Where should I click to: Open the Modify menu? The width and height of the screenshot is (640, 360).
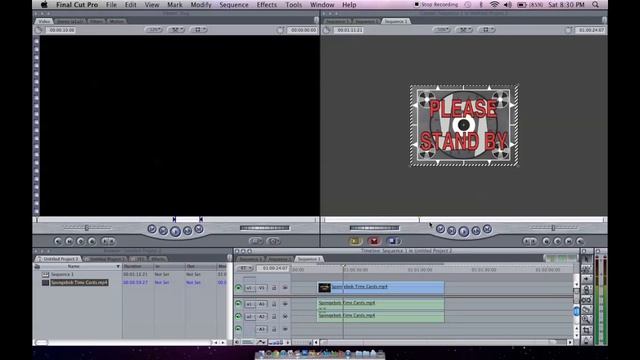(201, 5)
